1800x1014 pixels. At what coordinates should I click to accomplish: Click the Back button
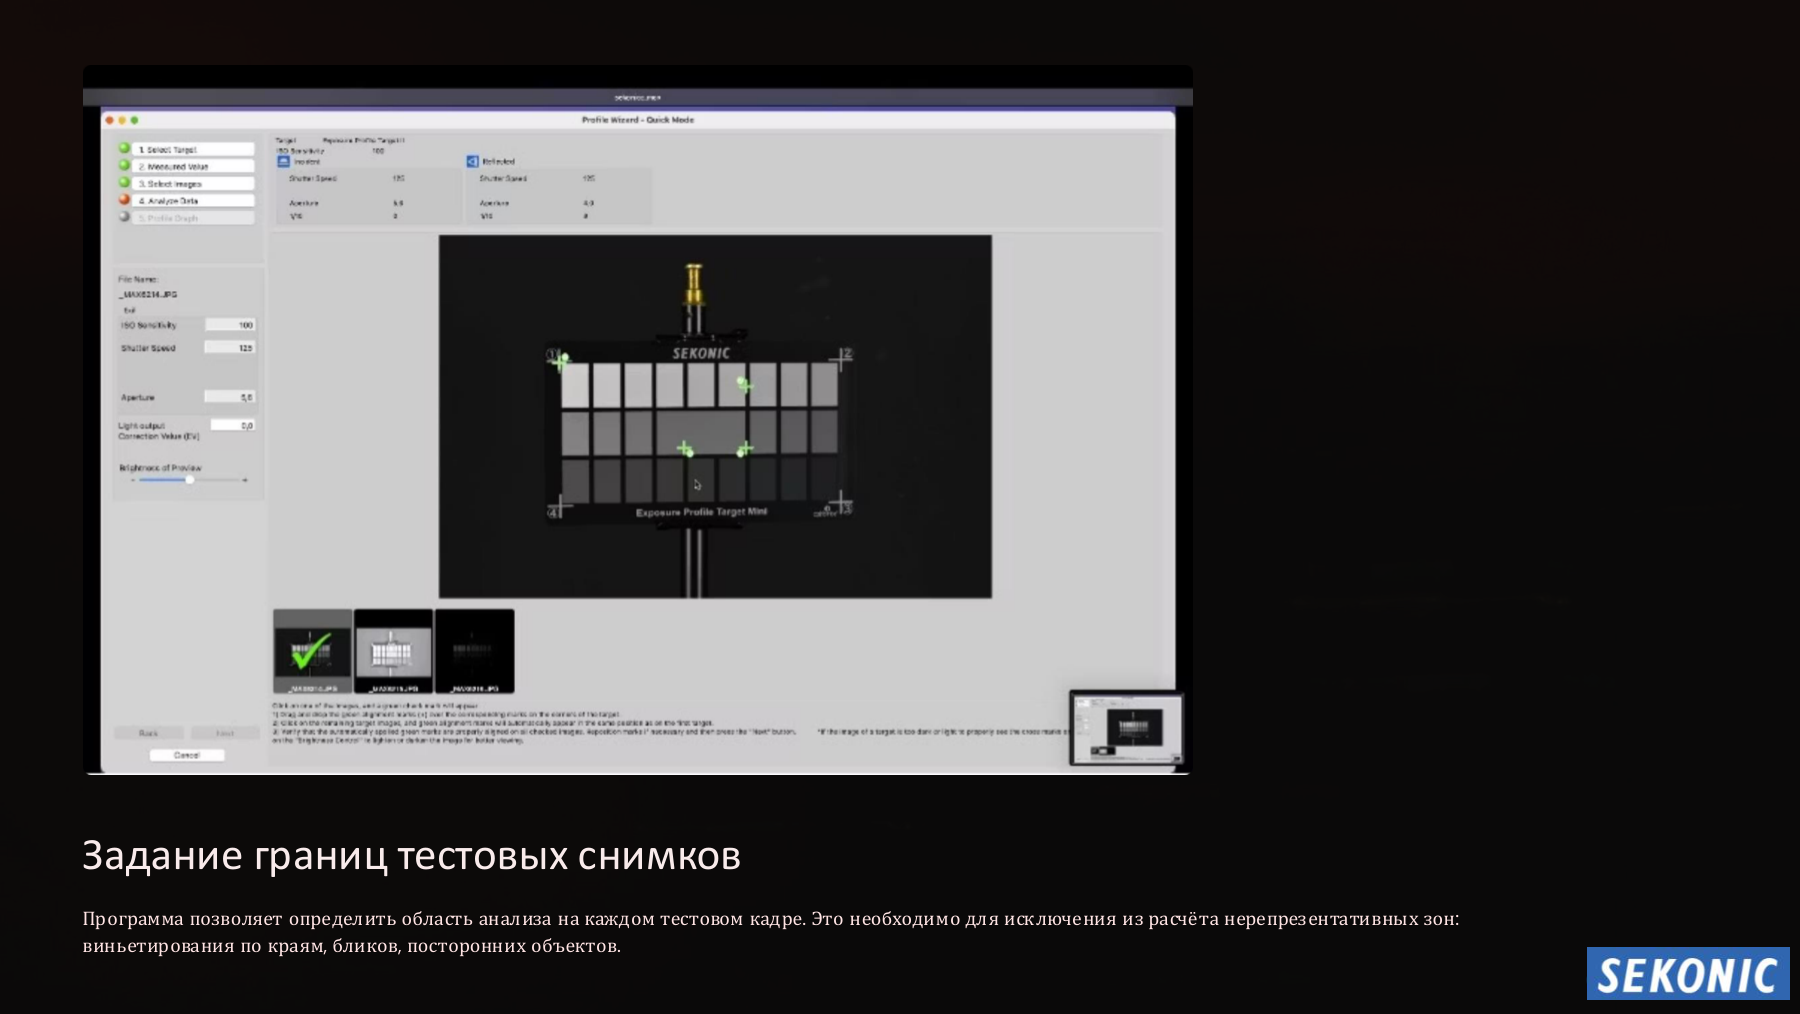coord(149,733)
